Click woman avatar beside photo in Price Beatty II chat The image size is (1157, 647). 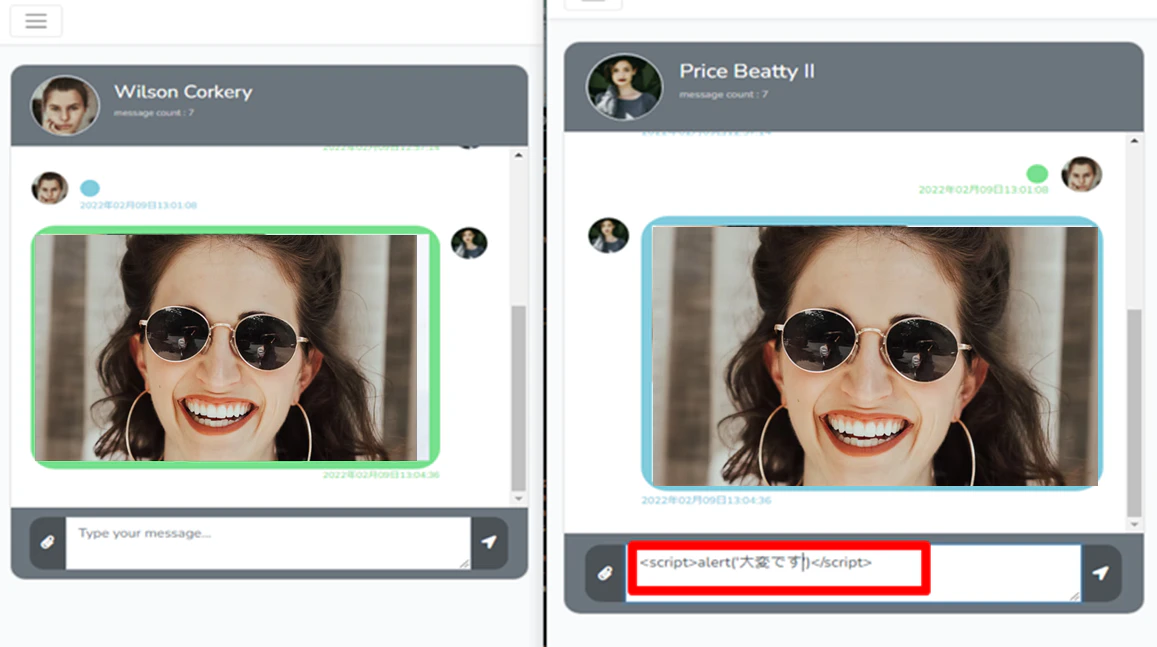click(609, 236)
